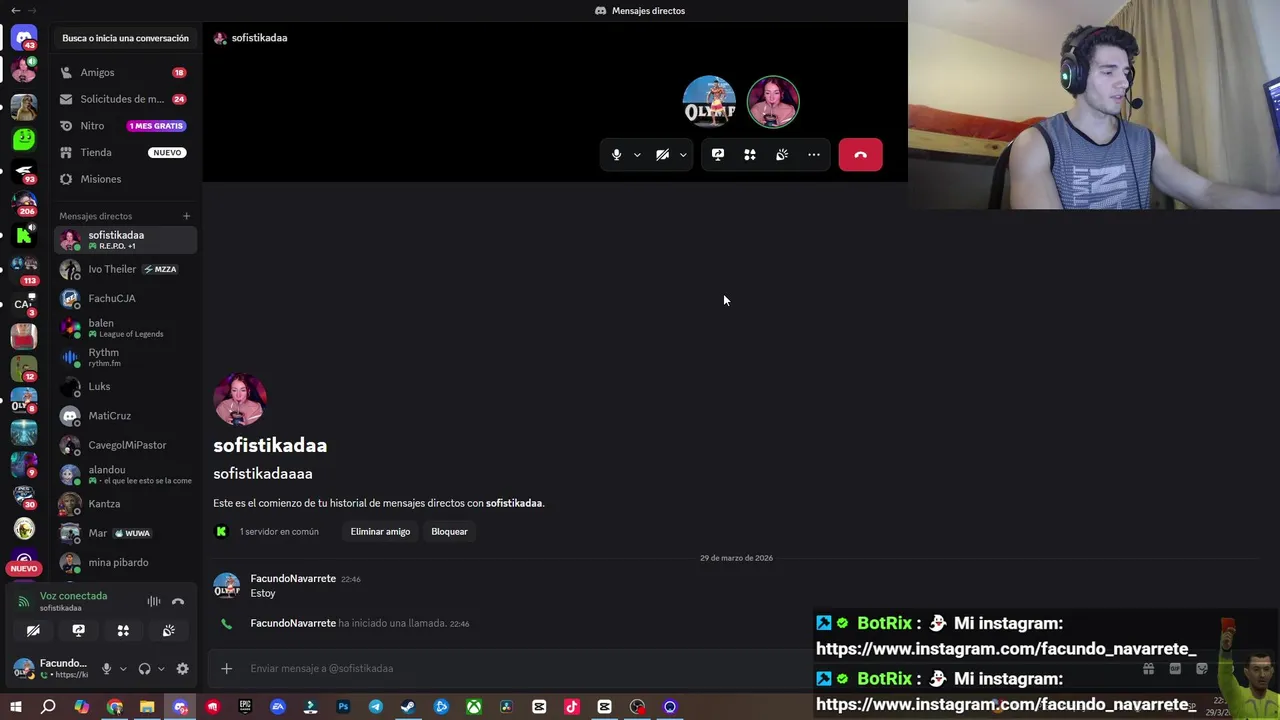Open the Amigos tab
Screen dimensions: 1280x720
tap(125, 72)
